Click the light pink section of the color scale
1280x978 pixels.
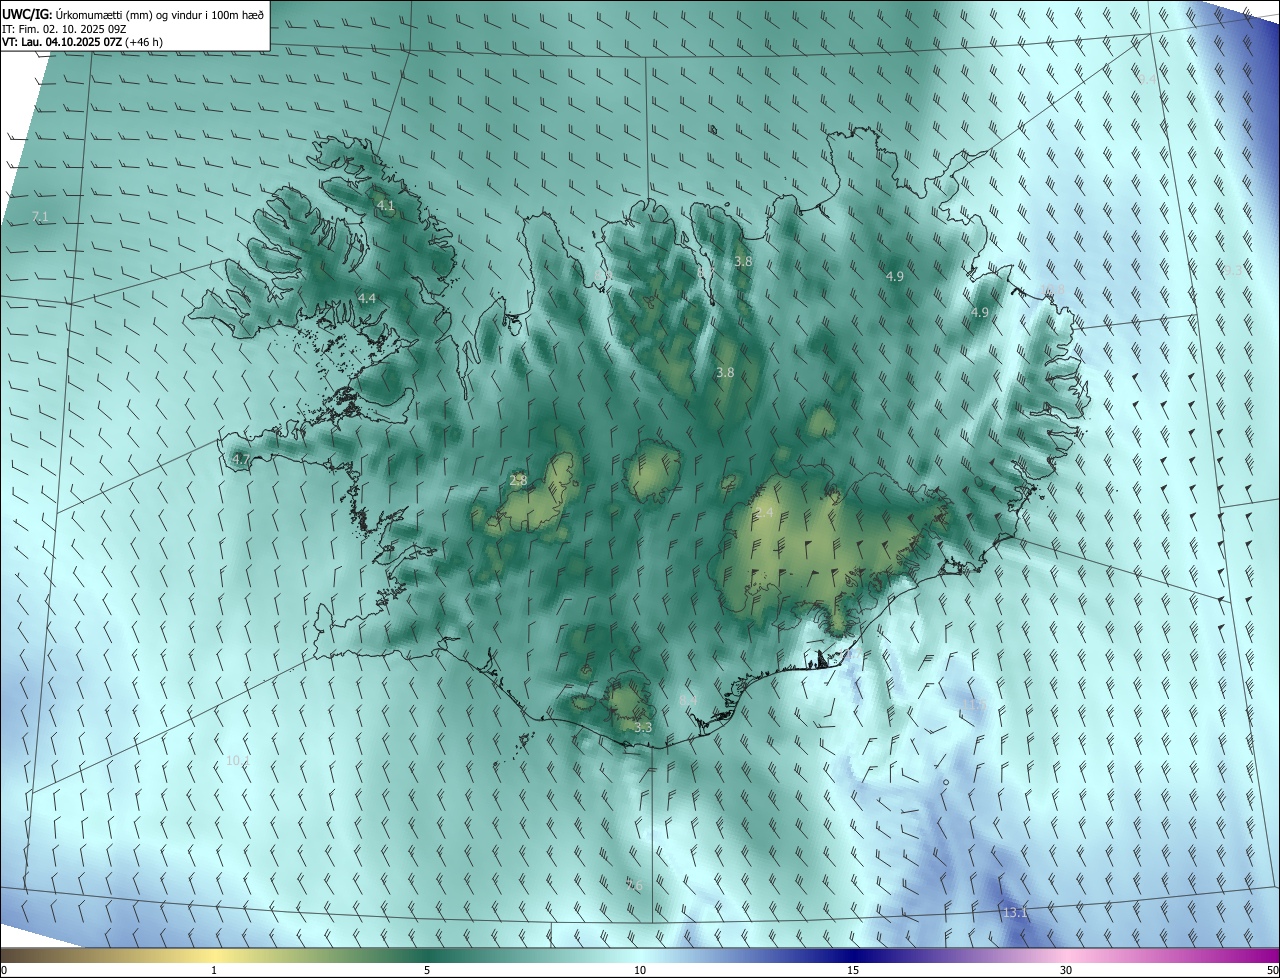pyautogui.click(x=1066, y=955)
